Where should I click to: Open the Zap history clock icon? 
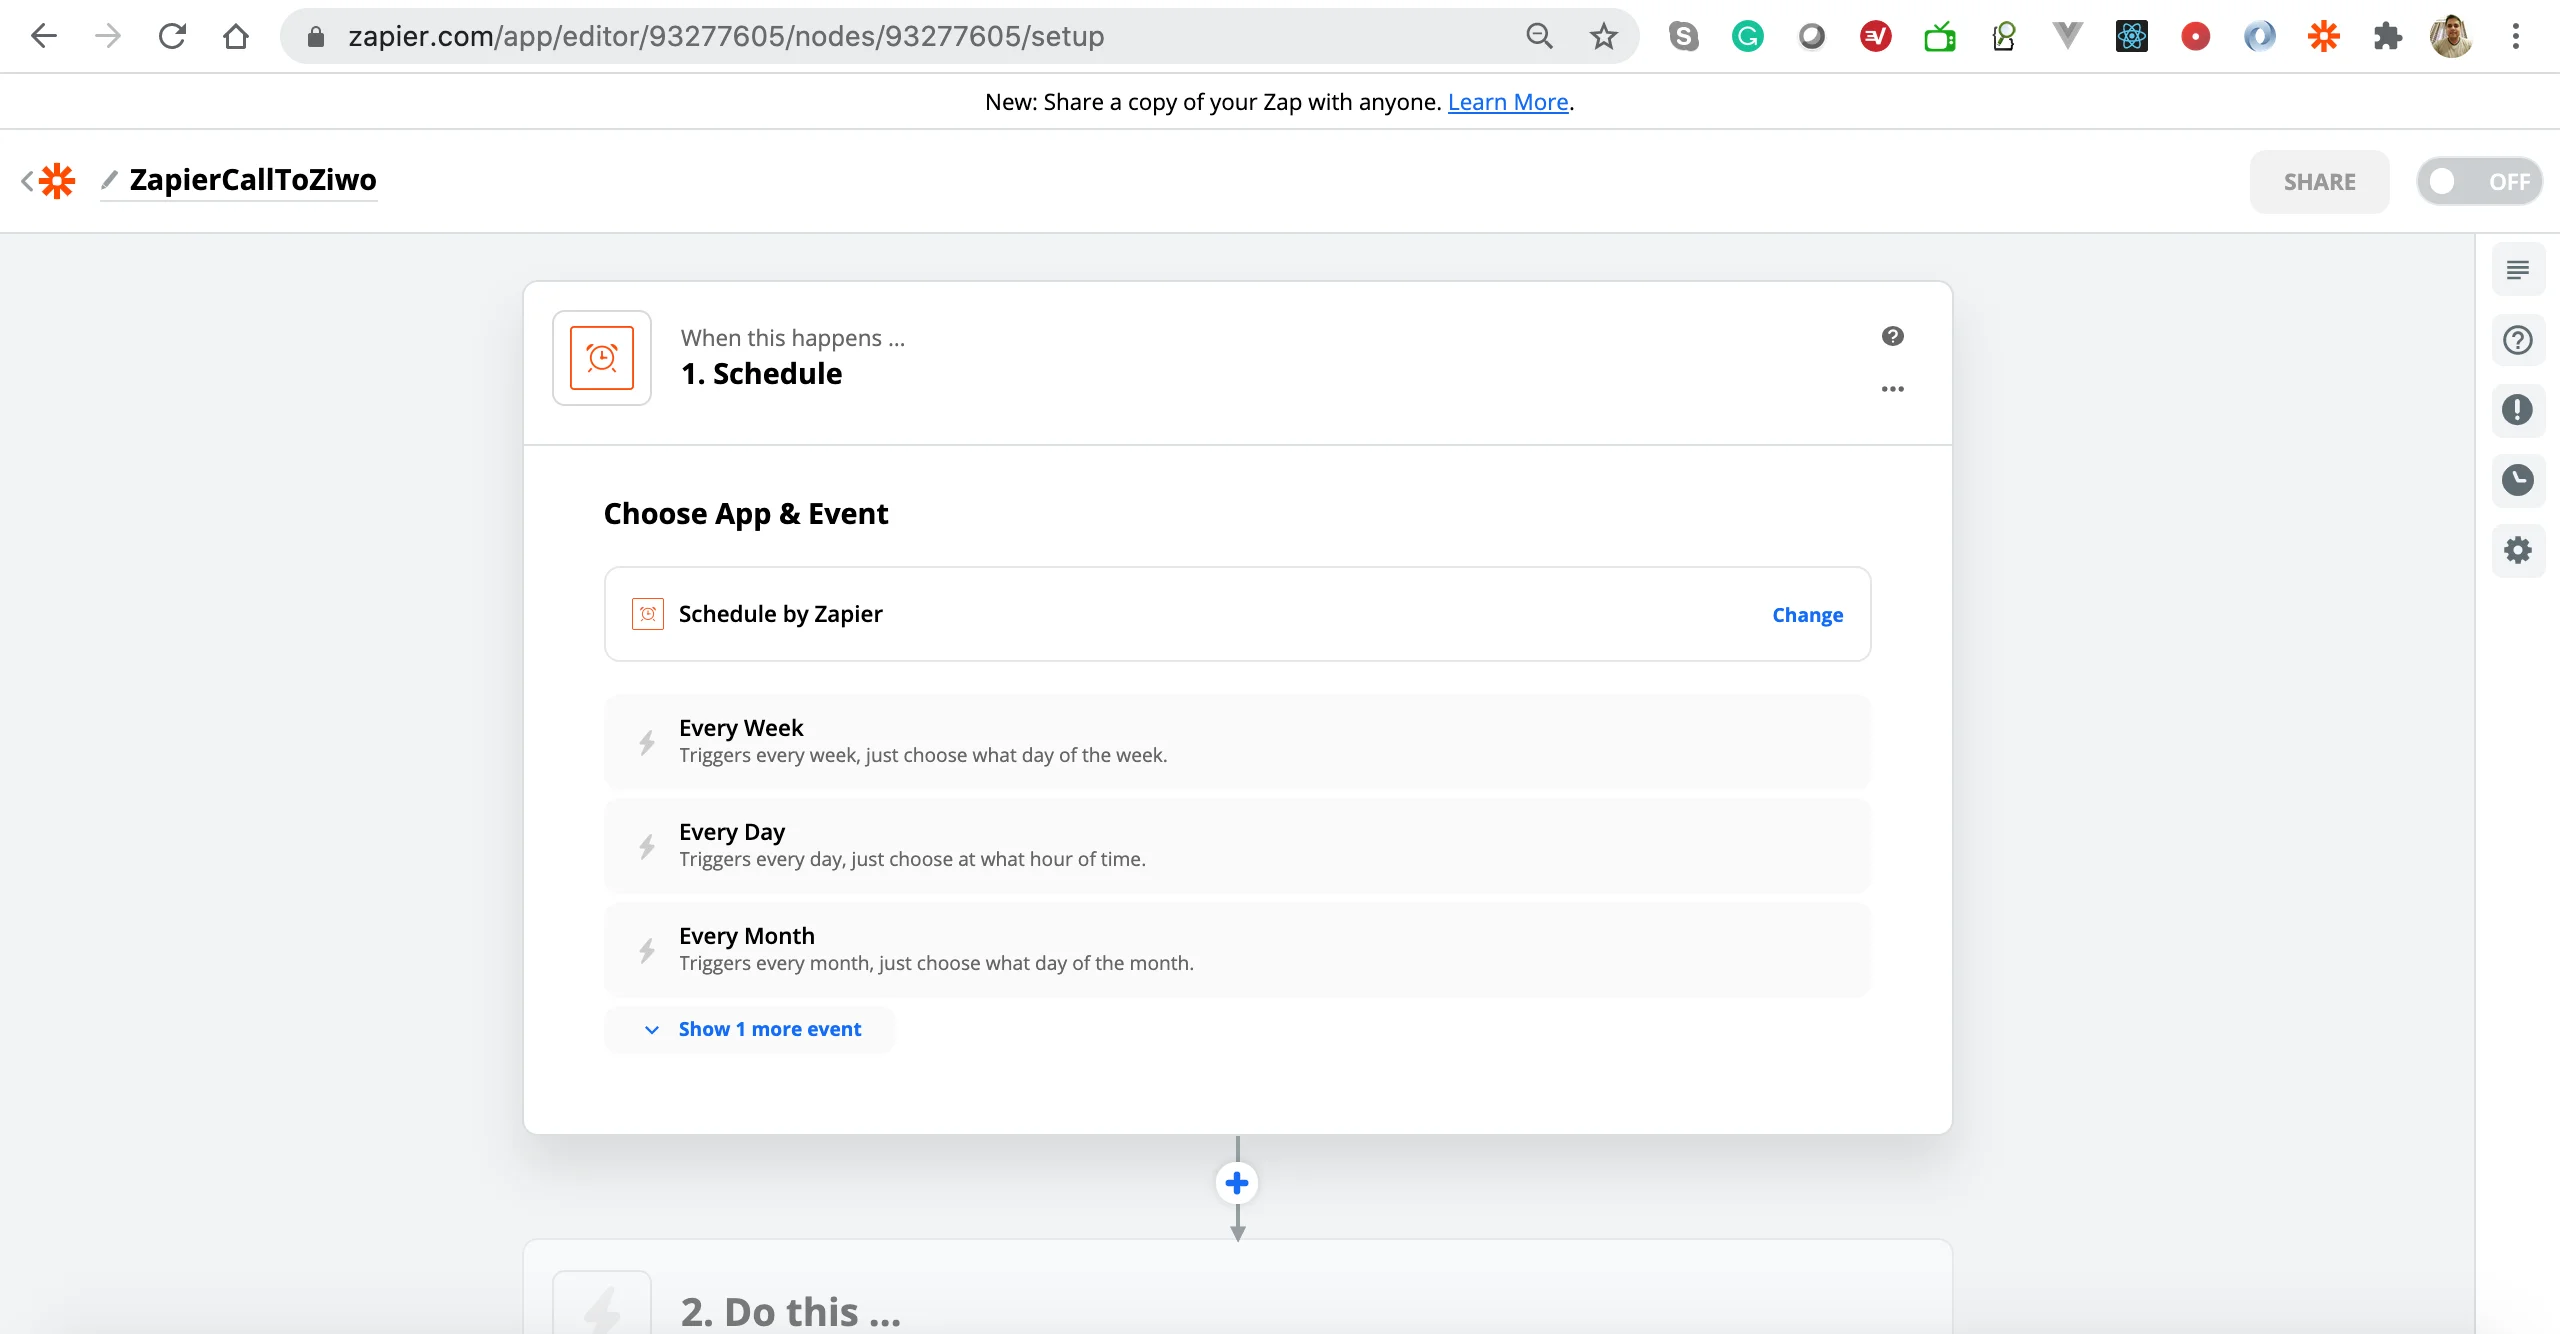[x=2518, y=480]
